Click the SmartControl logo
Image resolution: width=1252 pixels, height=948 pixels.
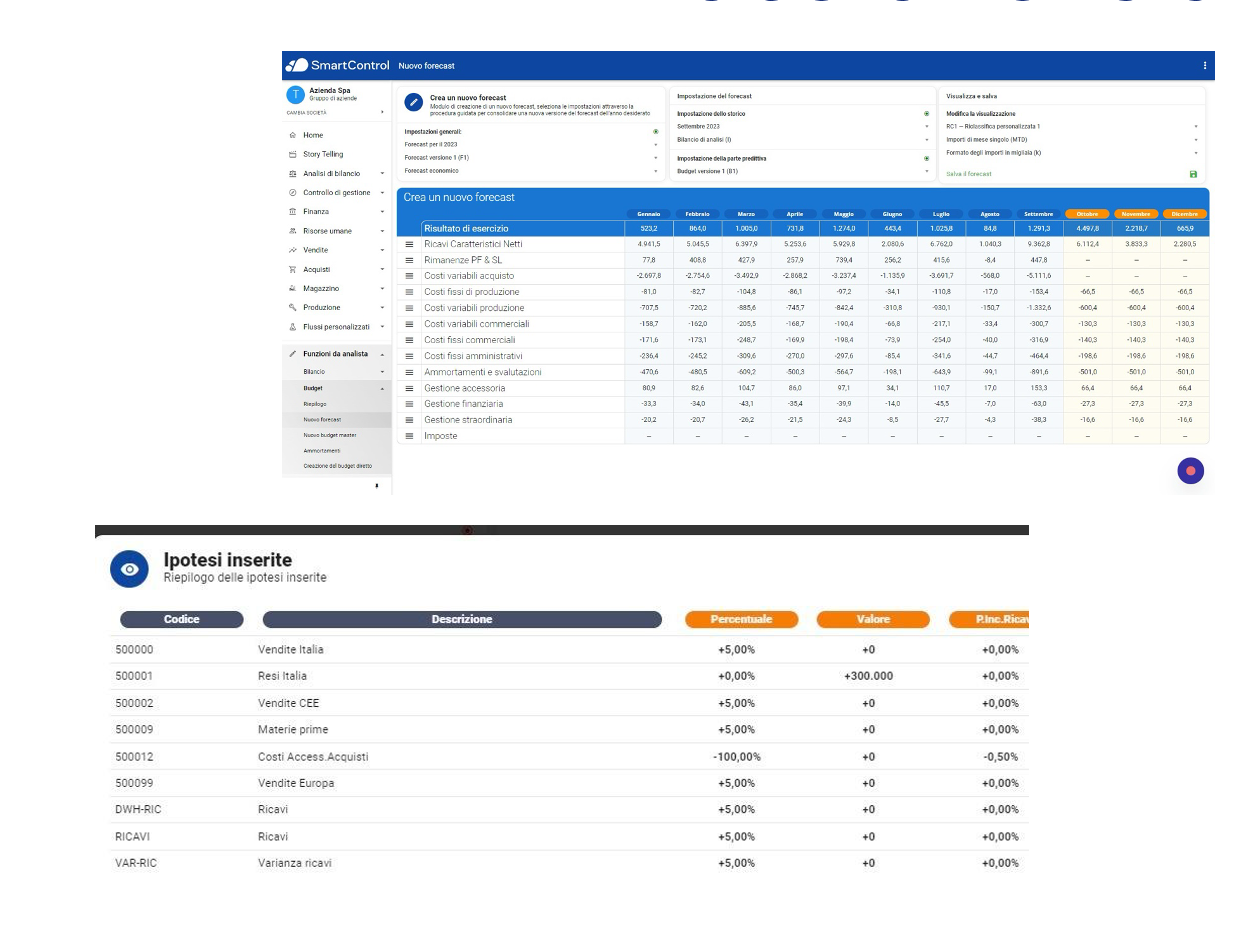(338, 65)
